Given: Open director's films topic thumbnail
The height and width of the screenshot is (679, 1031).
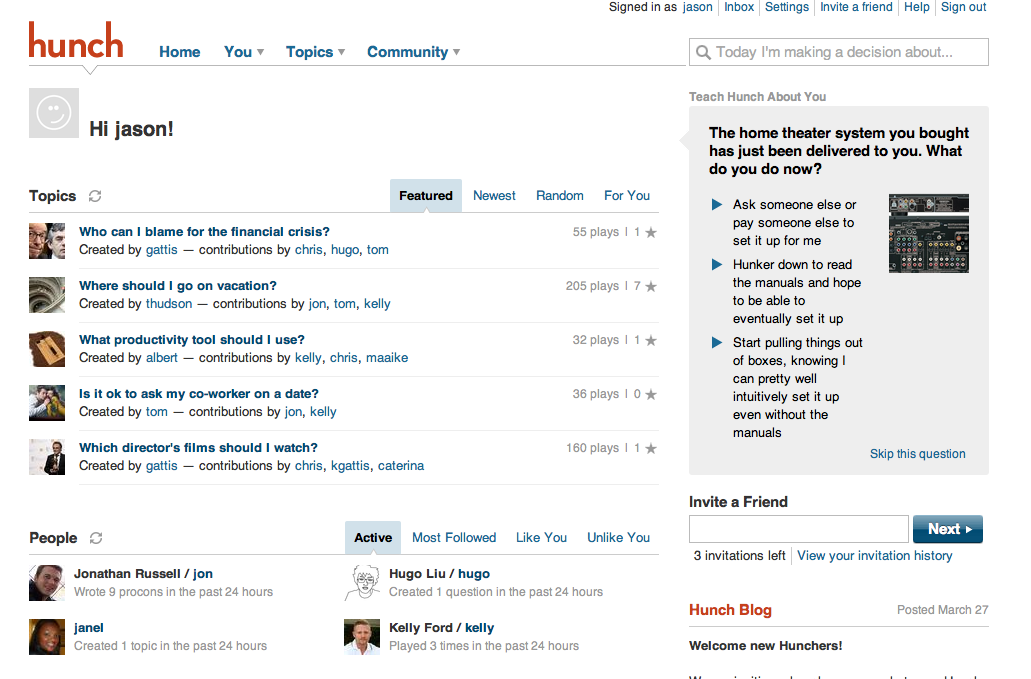Looking at the screenshot, I should coord(47,456).
